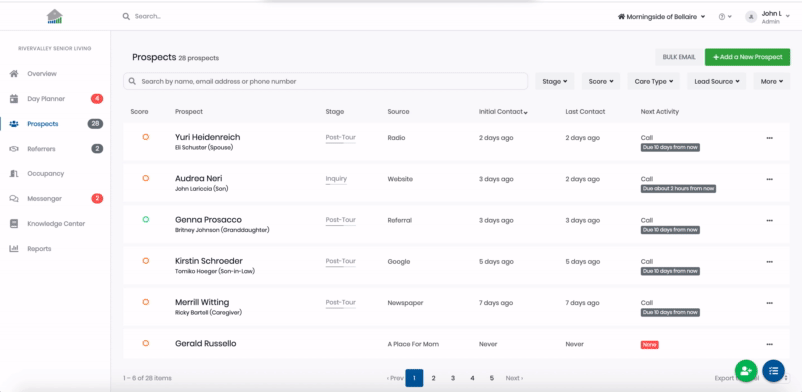Screen dimensions: 802x392
Task: Go to Occupancy in the sidebar
Action: pos(46,173)
